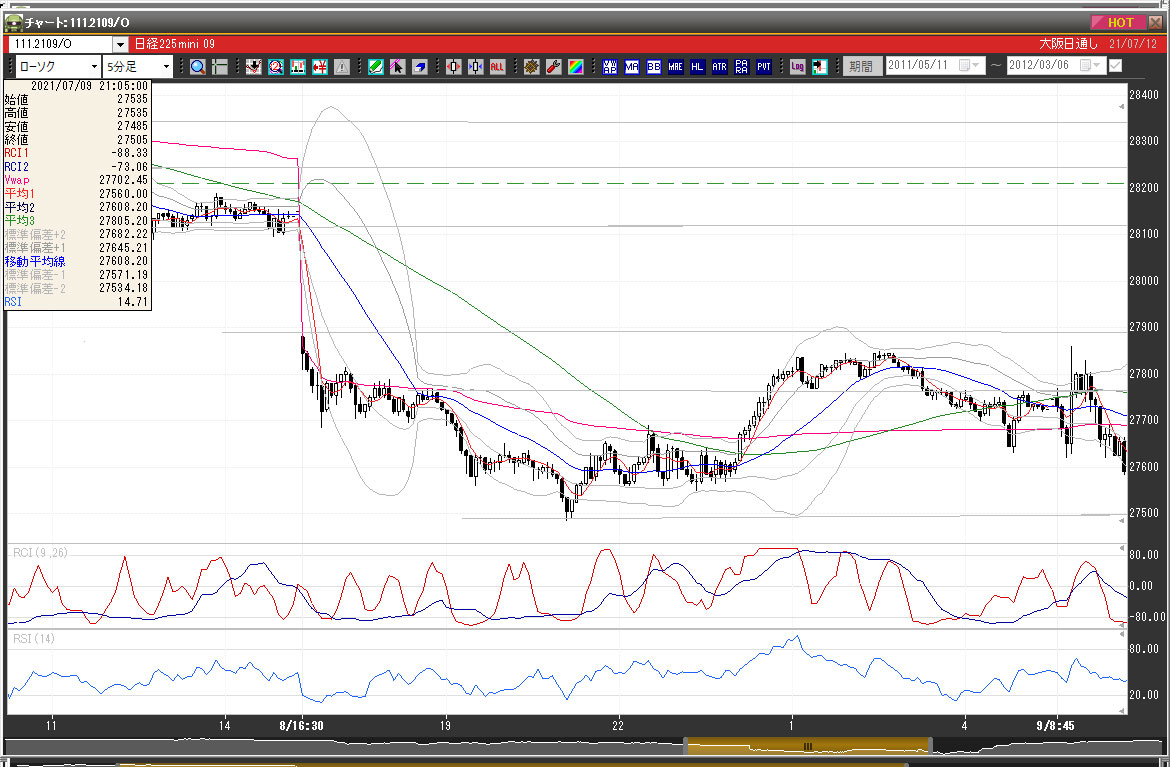This screenshot has width=1170, height=767.
Task: Click the HOT button in title bar
Action: click(x=1119, y=22)
